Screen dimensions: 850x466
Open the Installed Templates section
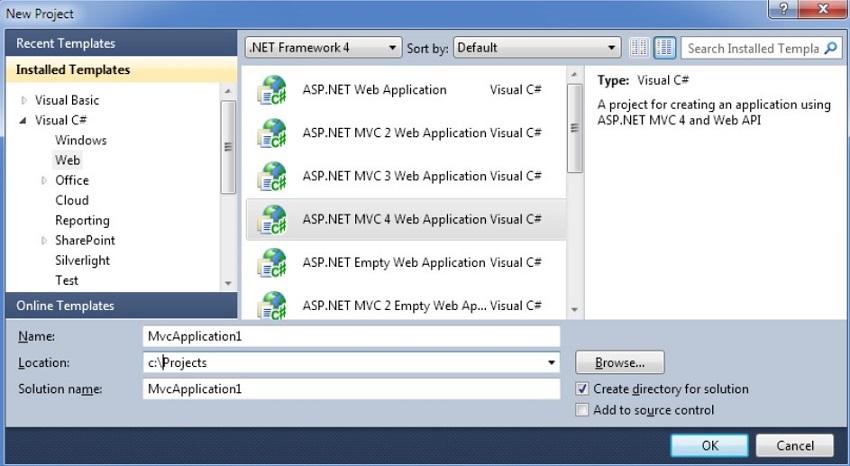pos(121,70)
